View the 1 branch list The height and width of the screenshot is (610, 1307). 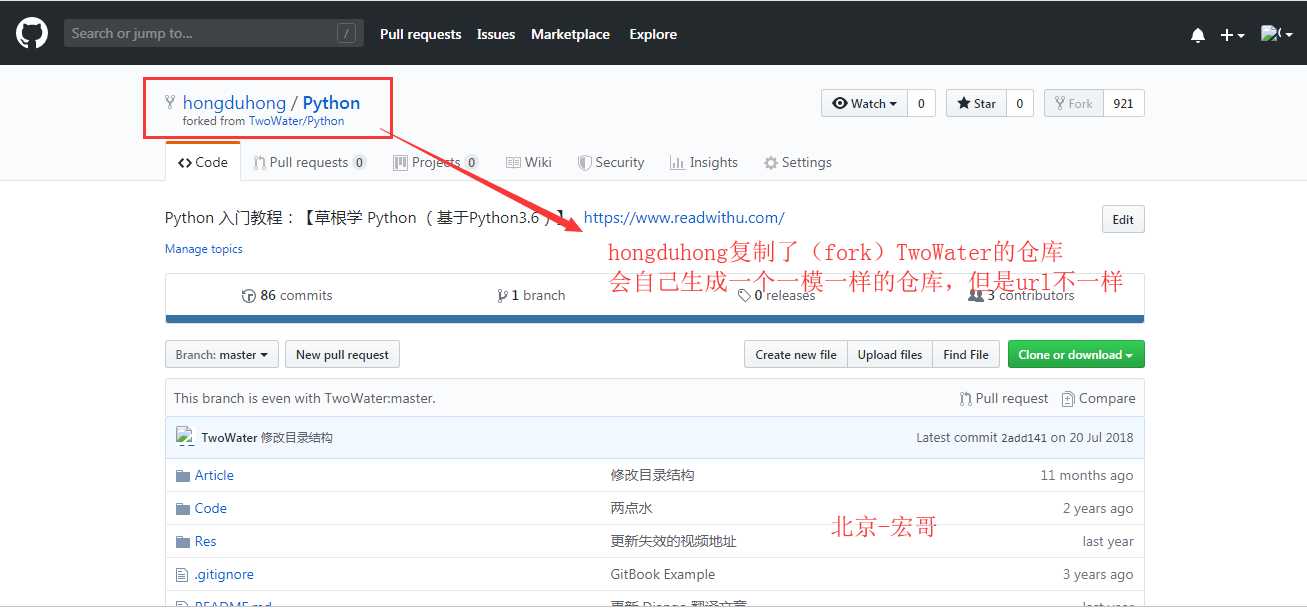531,295
